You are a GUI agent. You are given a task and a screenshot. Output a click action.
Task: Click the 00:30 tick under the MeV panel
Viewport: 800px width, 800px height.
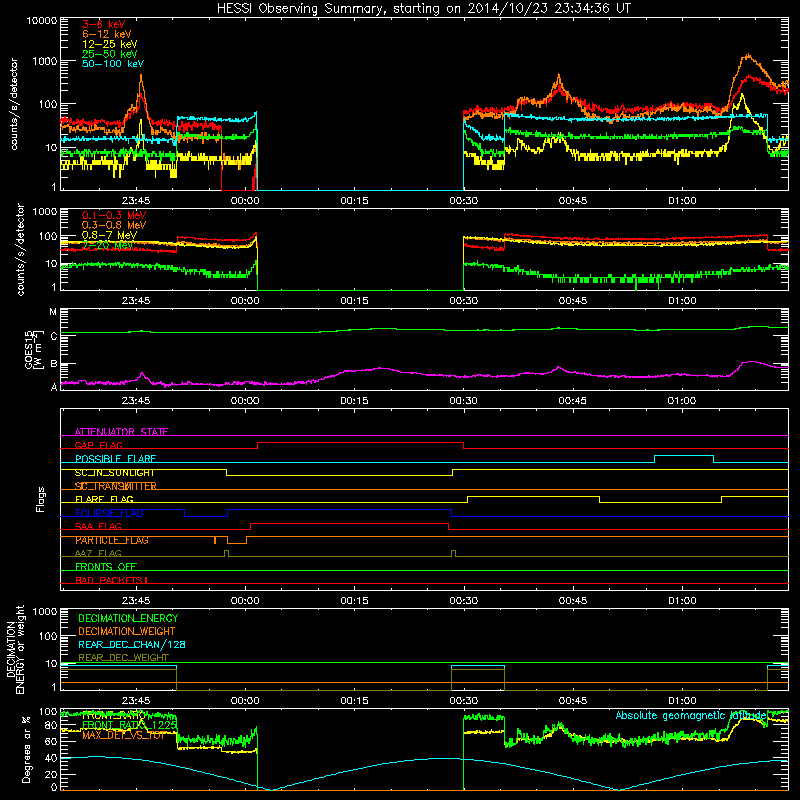click(463, 301)
